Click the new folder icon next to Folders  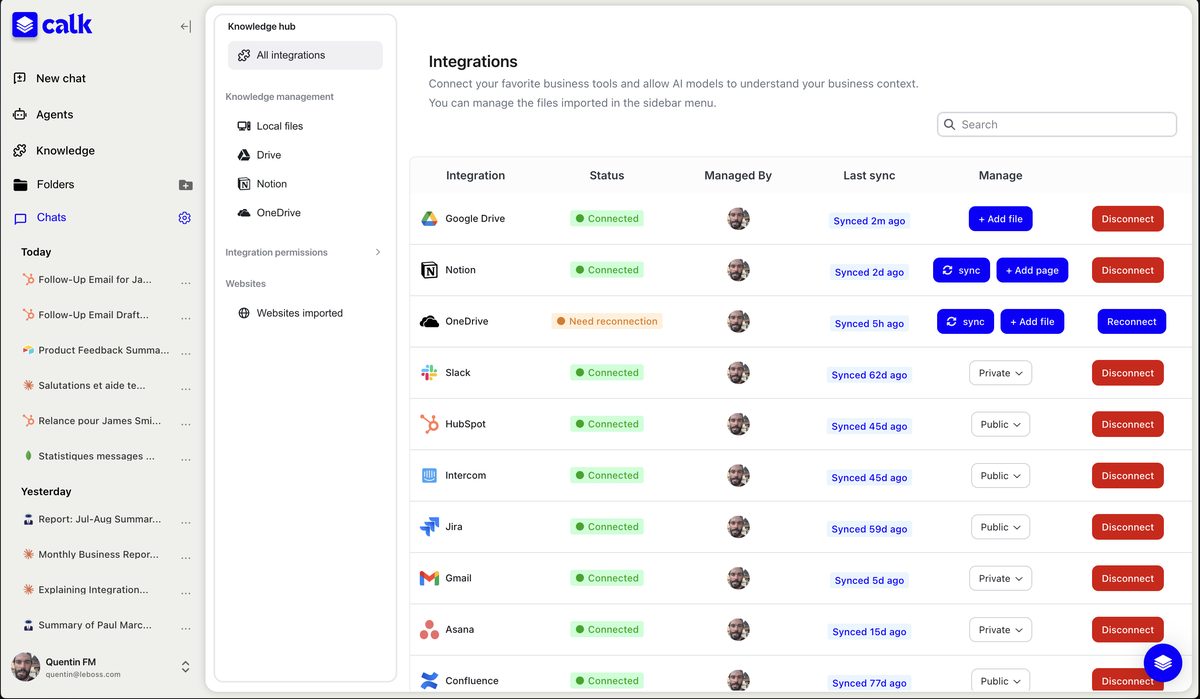coord(185,184)
